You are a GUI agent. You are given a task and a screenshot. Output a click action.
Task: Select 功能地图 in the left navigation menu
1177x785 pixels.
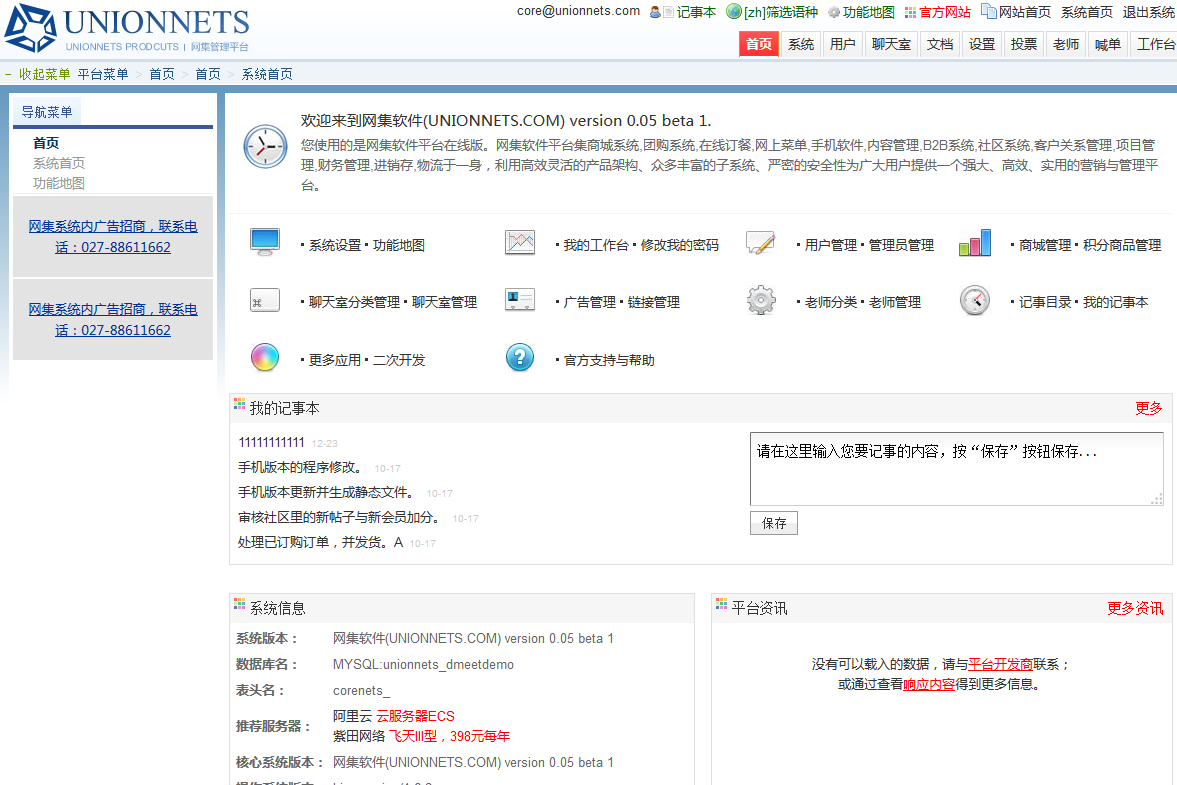(x=59, y=183)
